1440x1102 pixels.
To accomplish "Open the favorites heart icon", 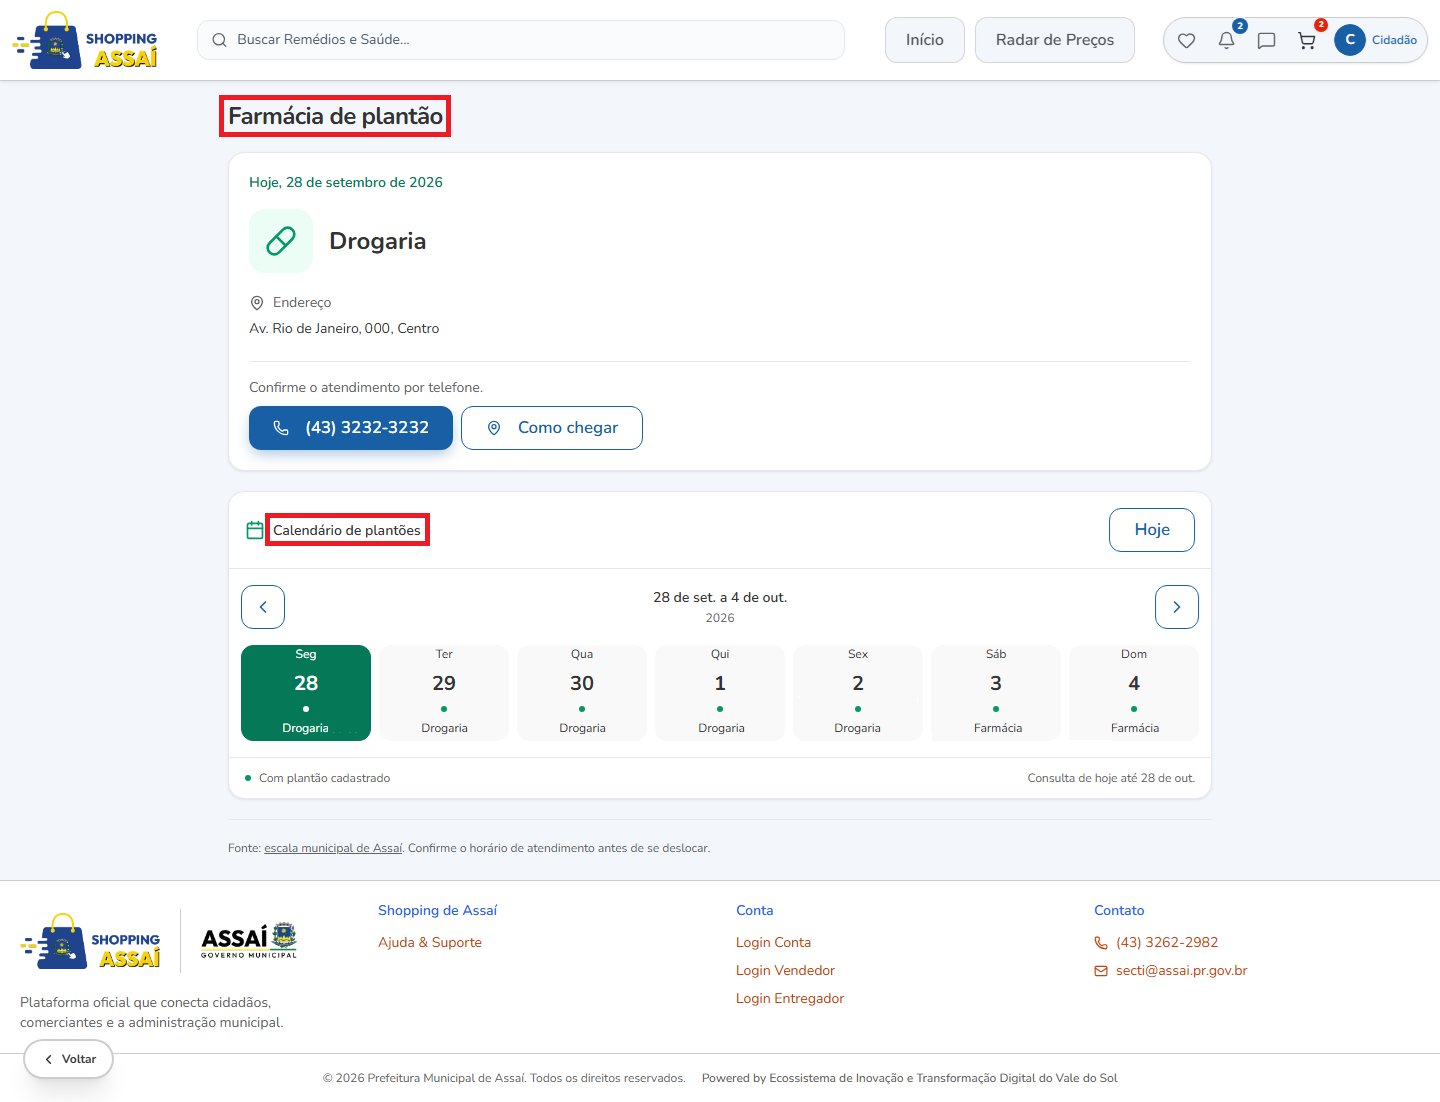I will [1187, 41].
